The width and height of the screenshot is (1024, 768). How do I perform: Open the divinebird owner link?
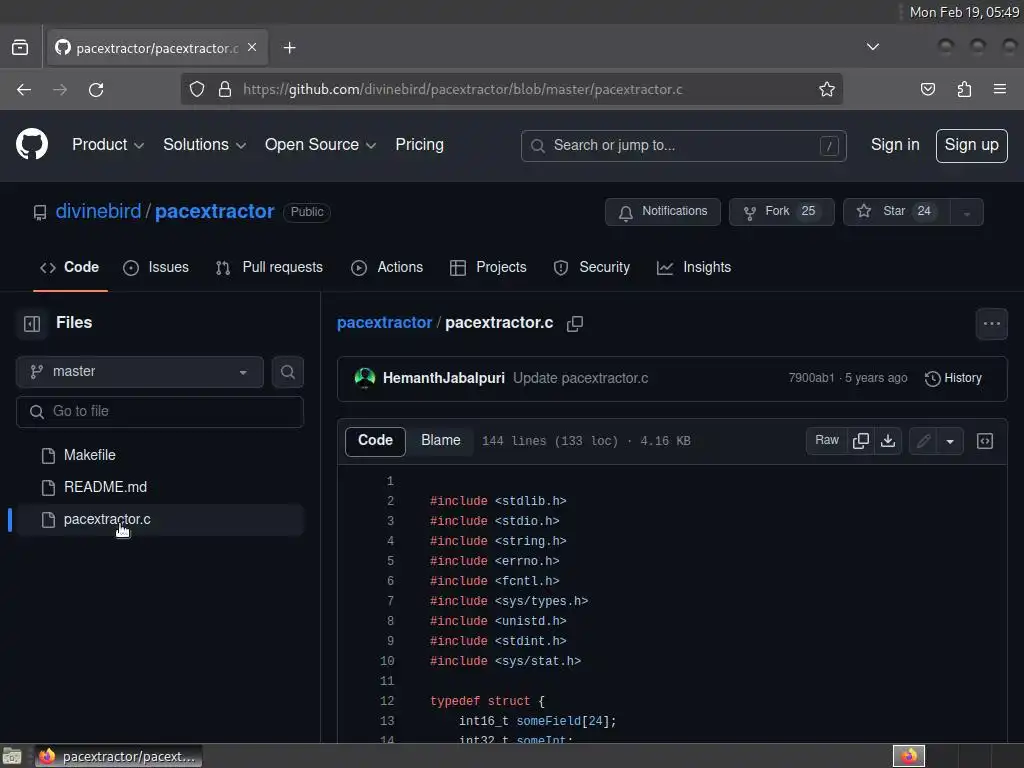(99, 212)
